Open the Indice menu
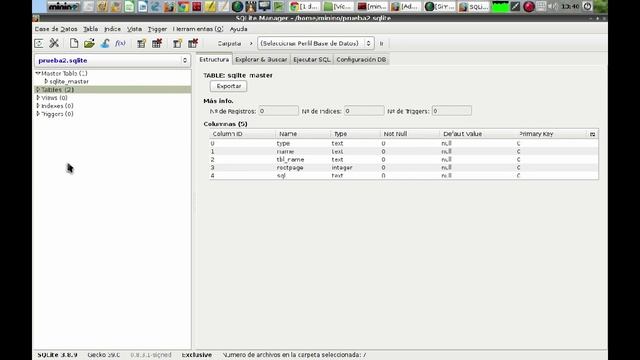Image resolution: width=640 pixels, height=360 pixels. click(x=112, y=29)
